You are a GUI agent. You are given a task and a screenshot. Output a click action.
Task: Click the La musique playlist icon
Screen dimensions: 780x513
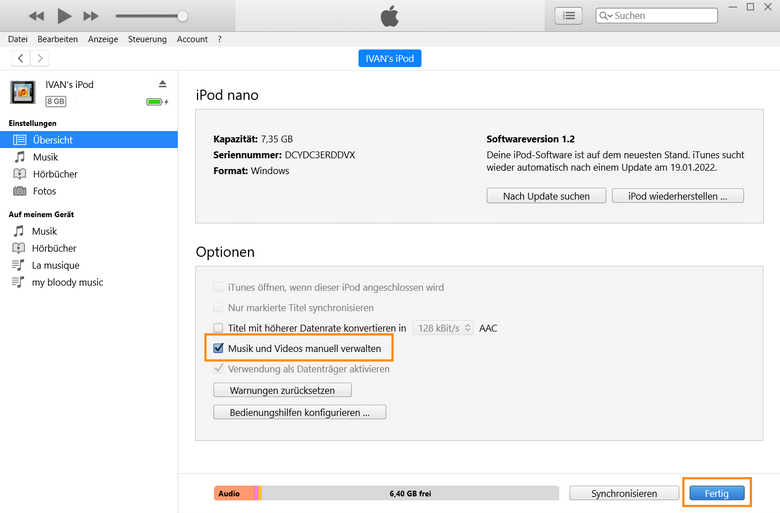pos(18,265)
